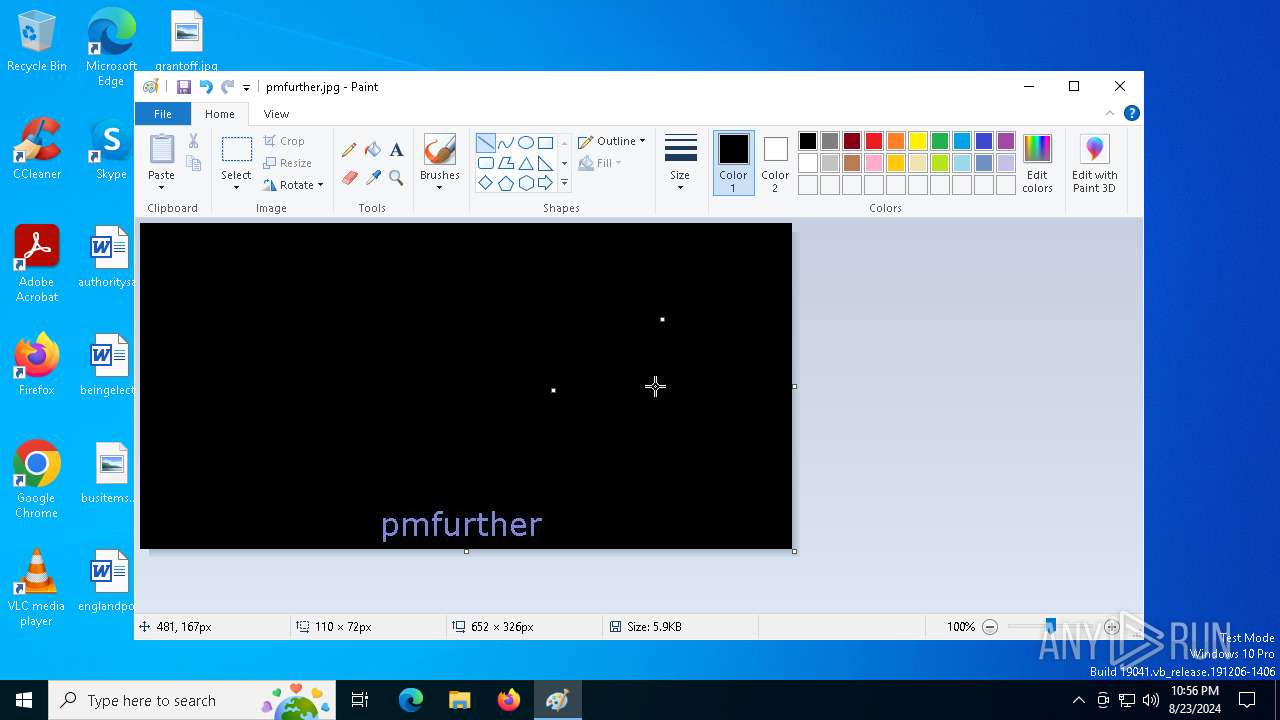Activate Color 2 background selector

click(775, 163)
